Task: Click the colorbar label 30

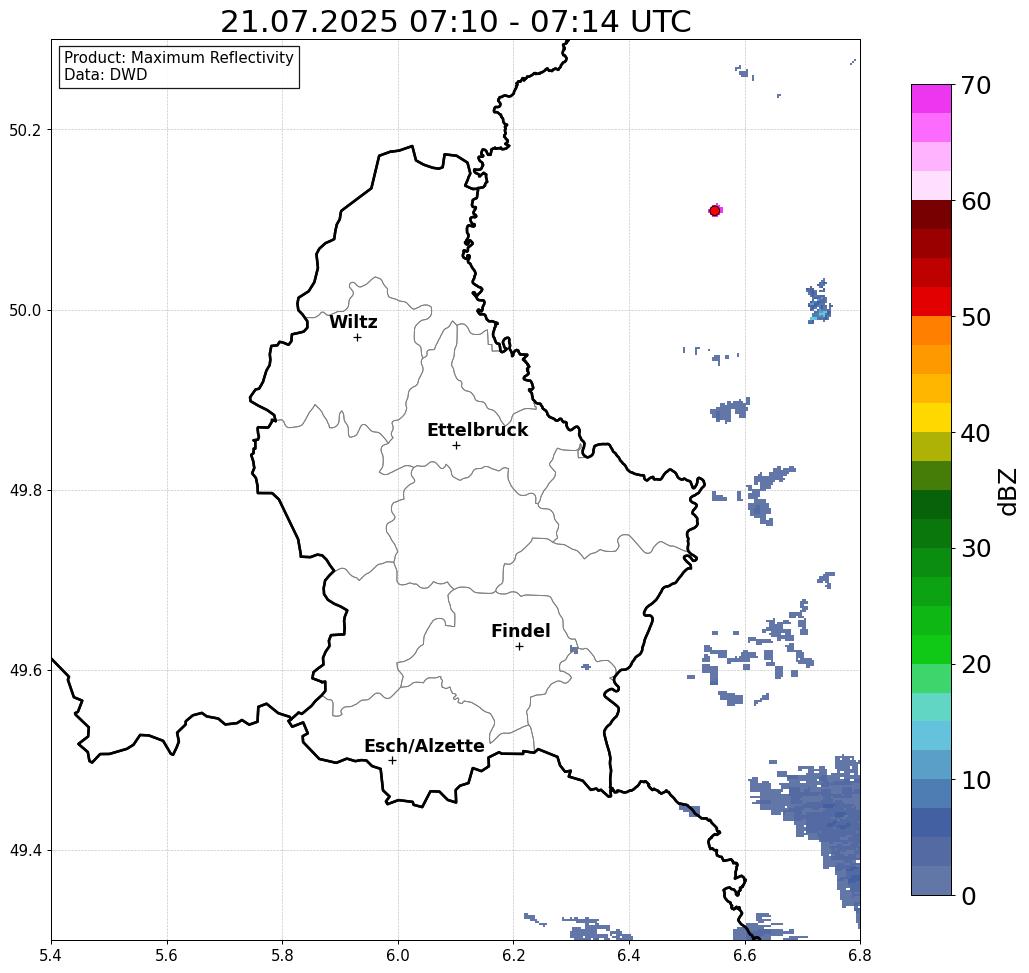Action: [976, 548]
